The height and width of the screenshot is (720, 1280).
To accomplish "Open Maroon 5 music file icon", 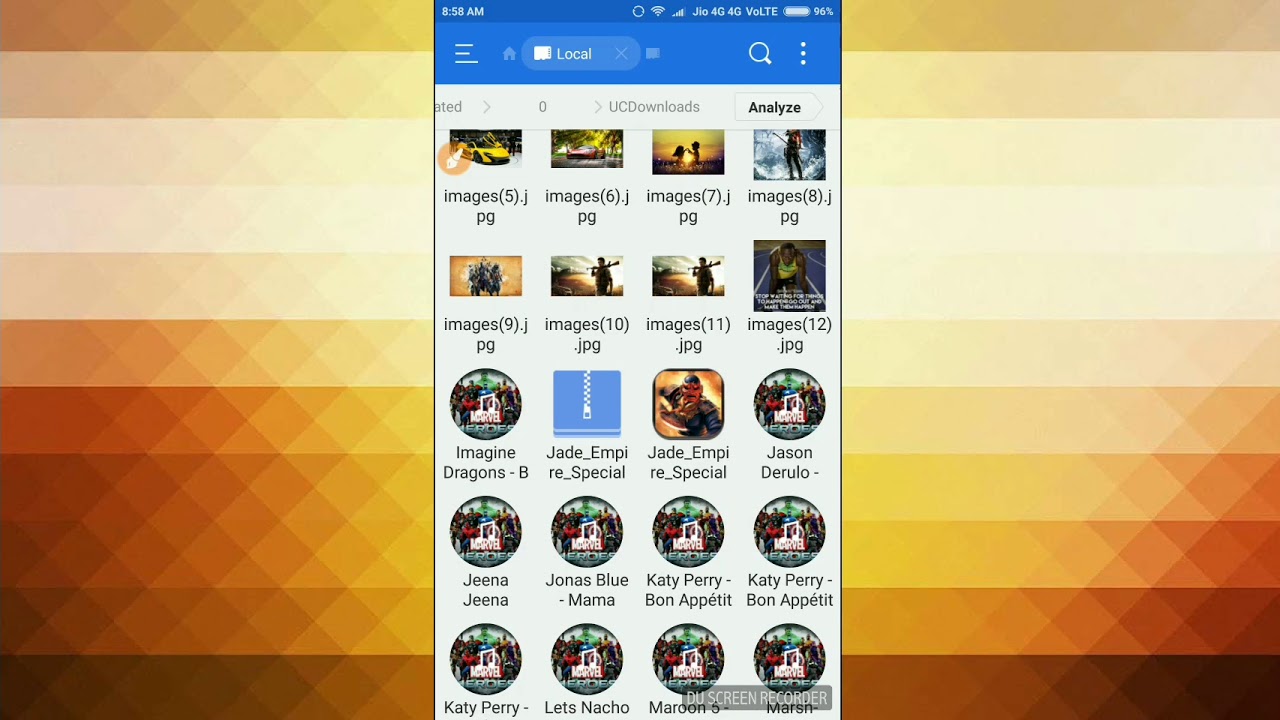I will (x=688, y=660).
